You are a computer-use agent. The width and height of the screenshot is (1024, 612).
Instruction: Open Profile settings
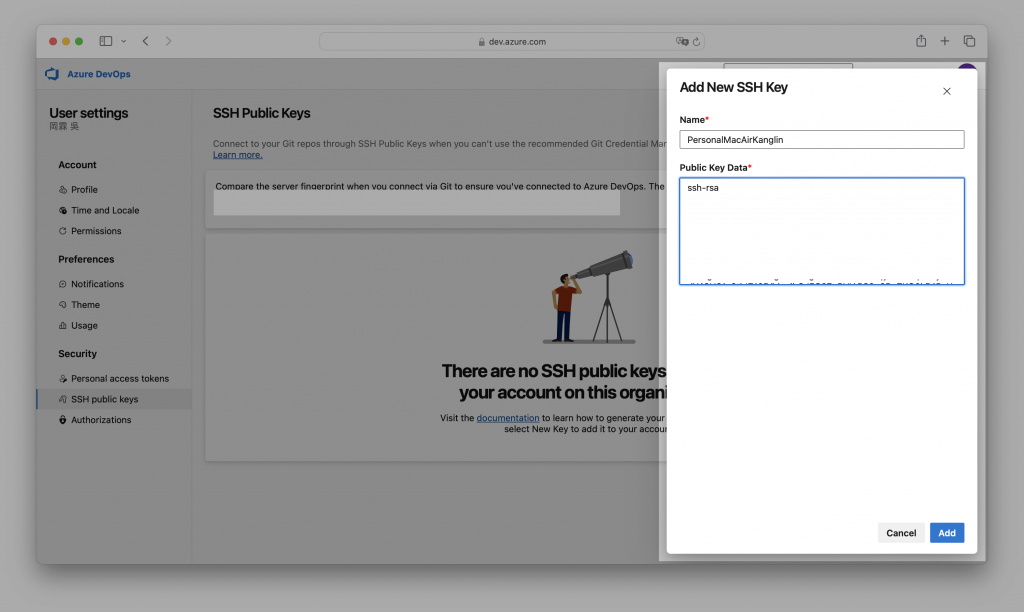coord(84,189)
